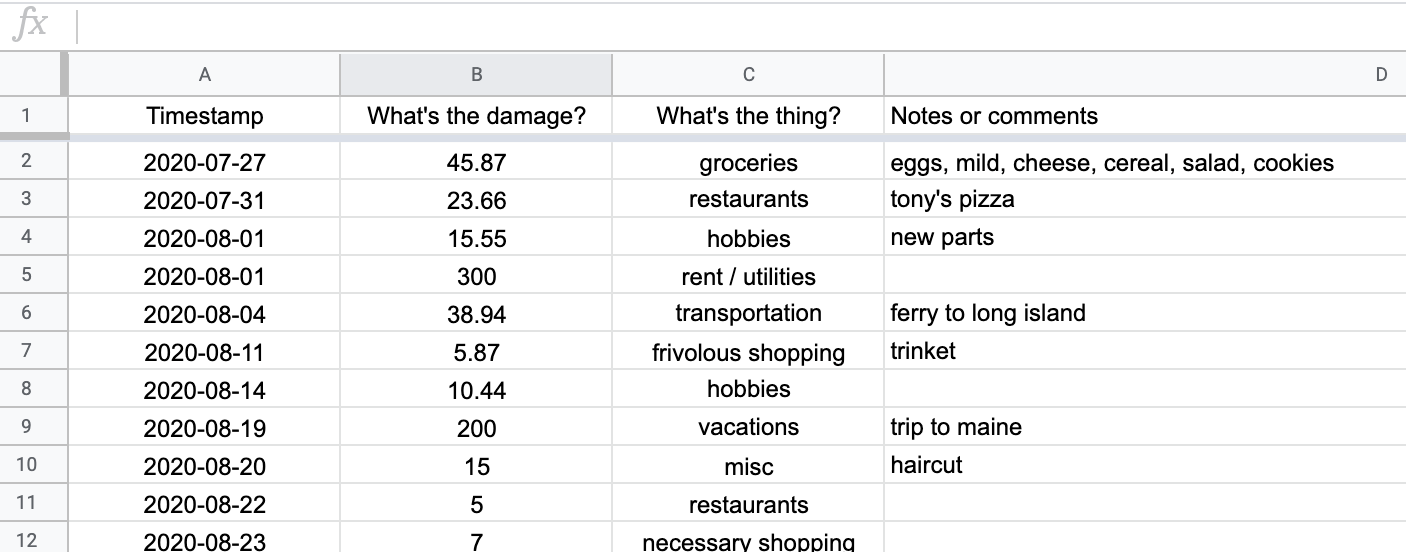Viewport: 1406px width, 552px height.
Task: Click the Timestamp header cell
Action: click(x=204, y=116)
